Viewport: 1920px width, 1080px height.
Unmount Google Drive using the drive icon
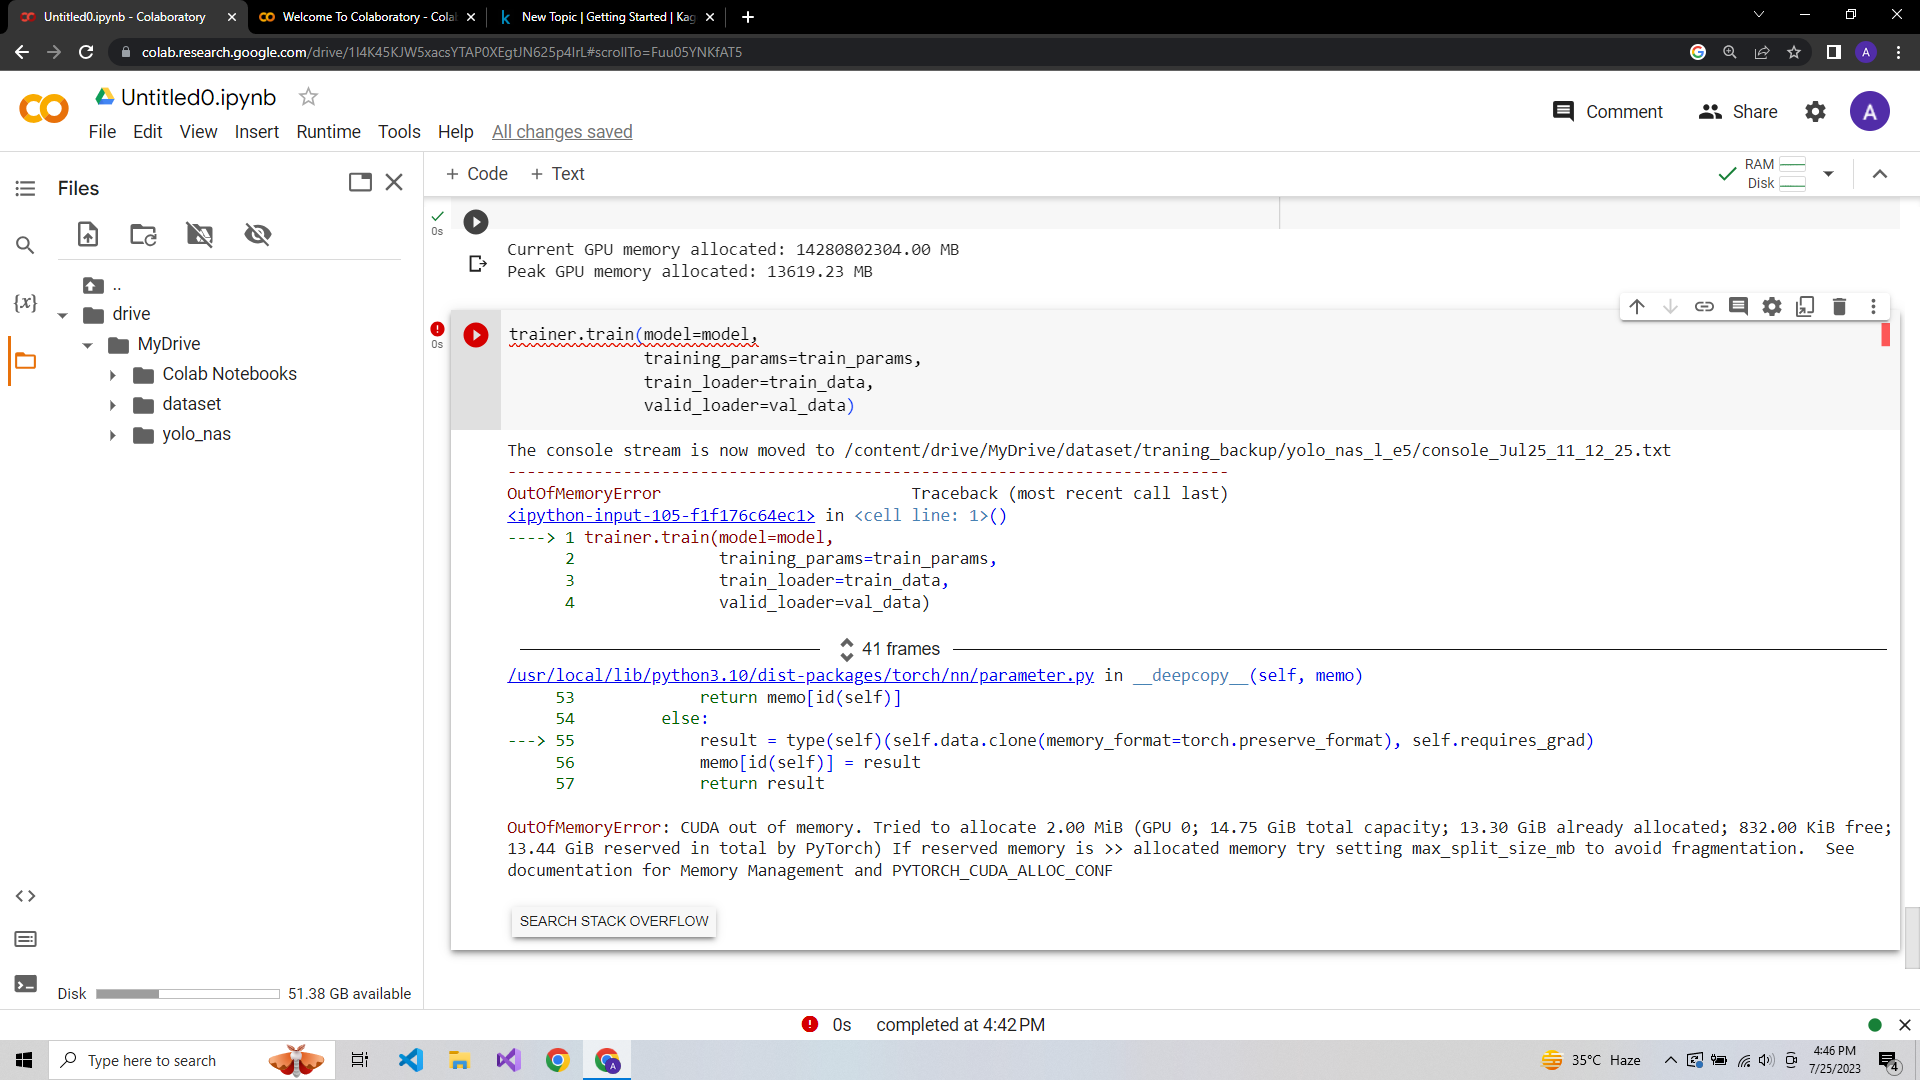point(200,234)
